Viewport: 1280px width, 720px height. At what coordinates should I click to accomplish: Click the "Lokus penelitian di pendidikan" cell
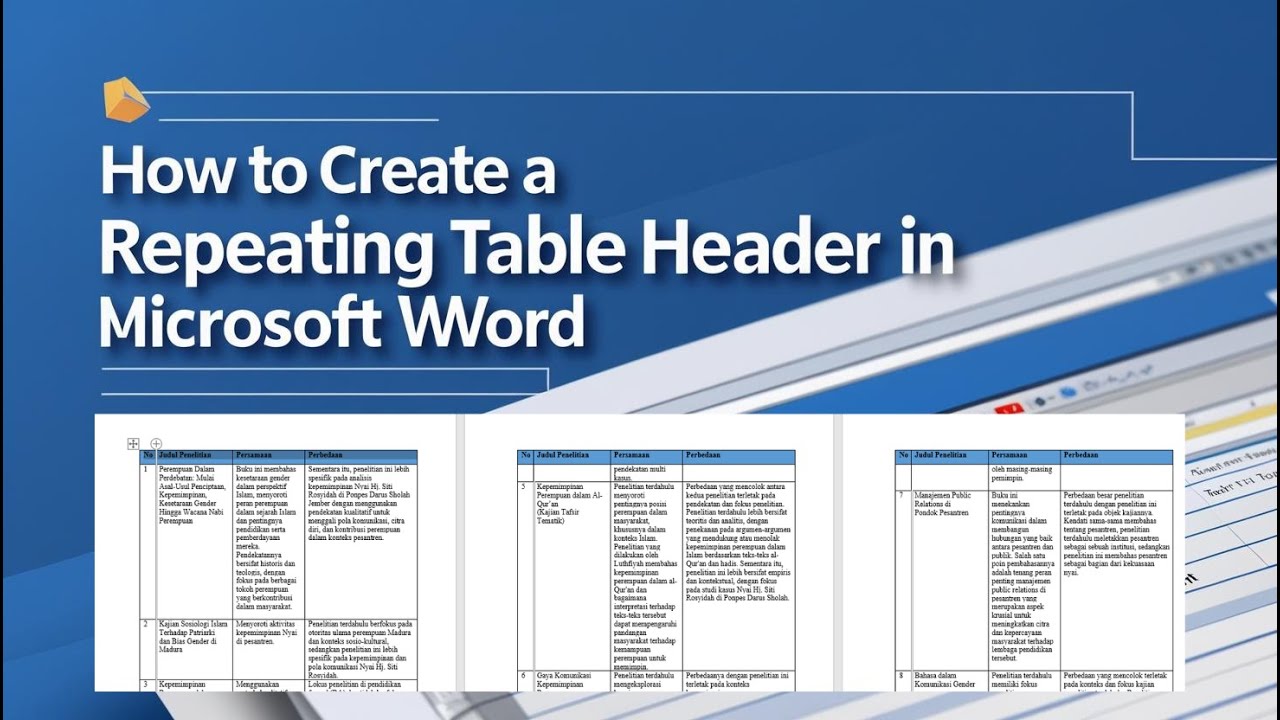pyautogui.click(x=361, y=685)
